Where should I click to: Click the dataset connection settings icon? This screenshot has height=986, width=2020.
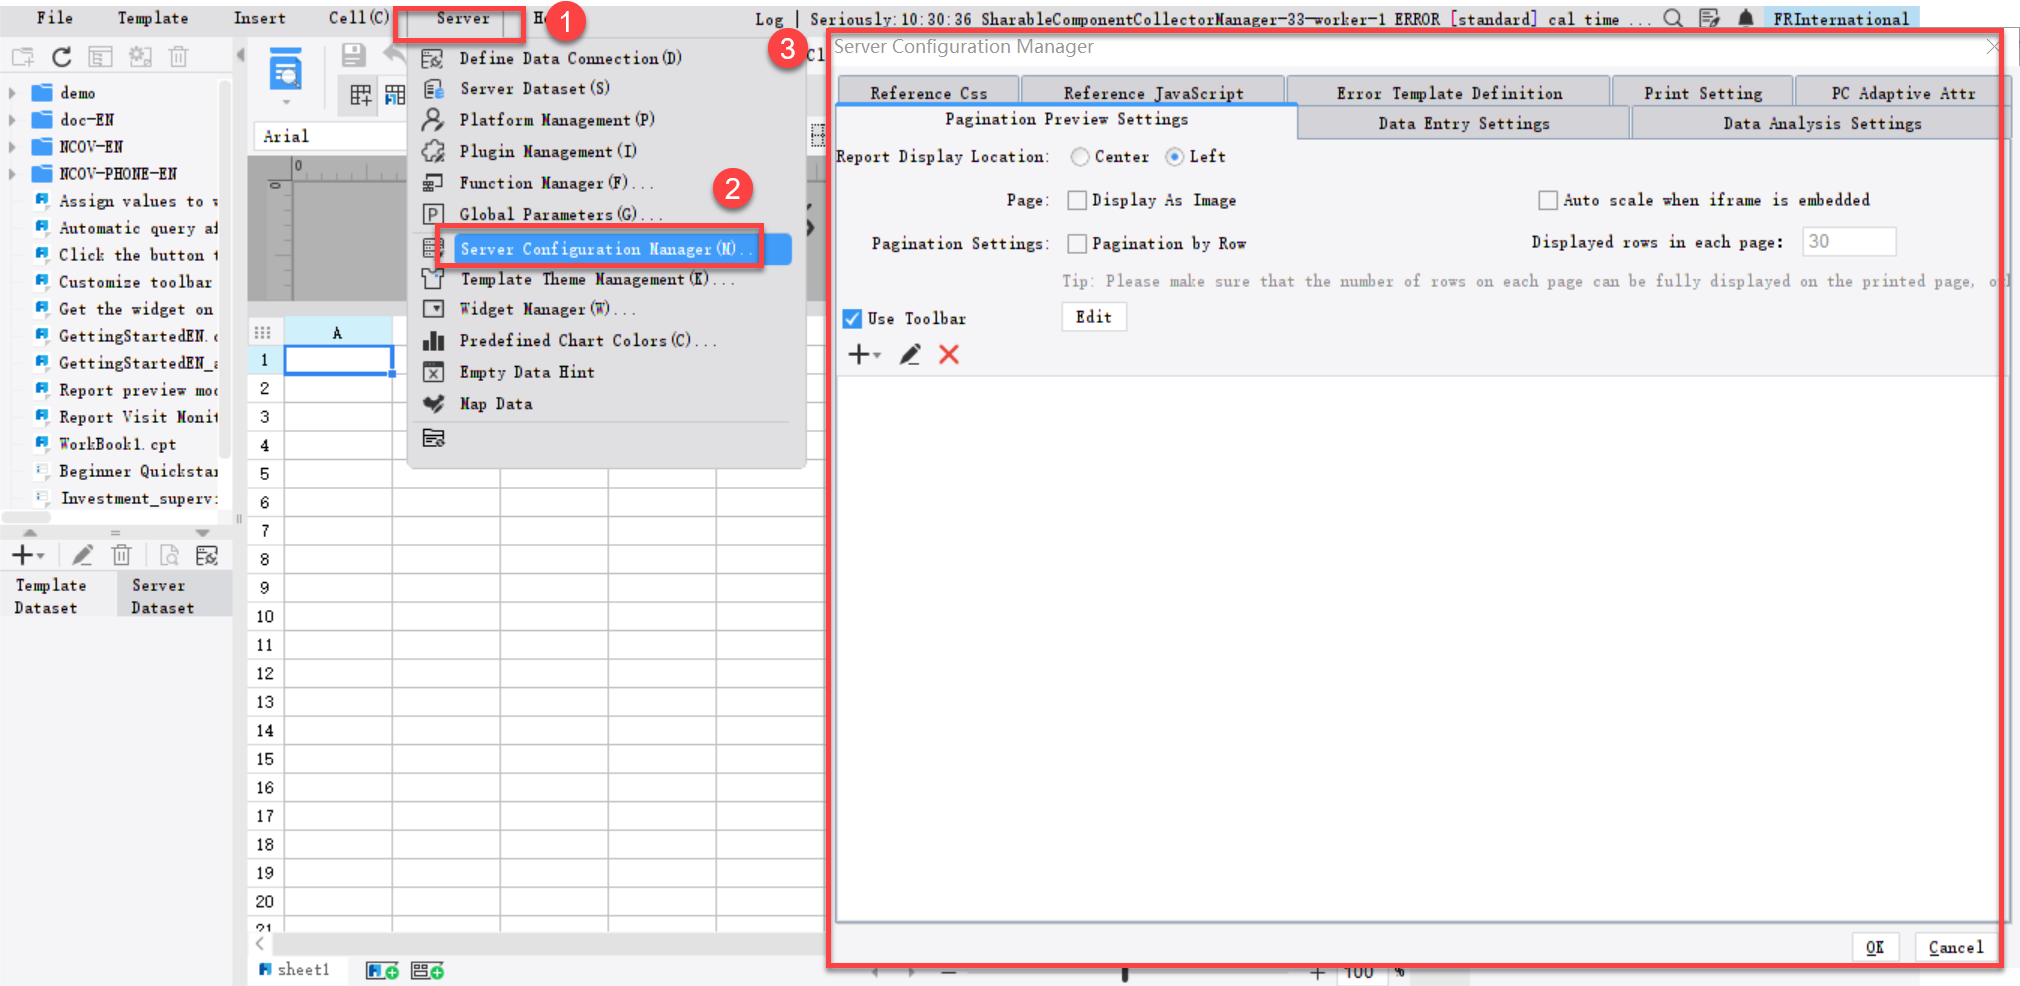[x=207, y=555]
